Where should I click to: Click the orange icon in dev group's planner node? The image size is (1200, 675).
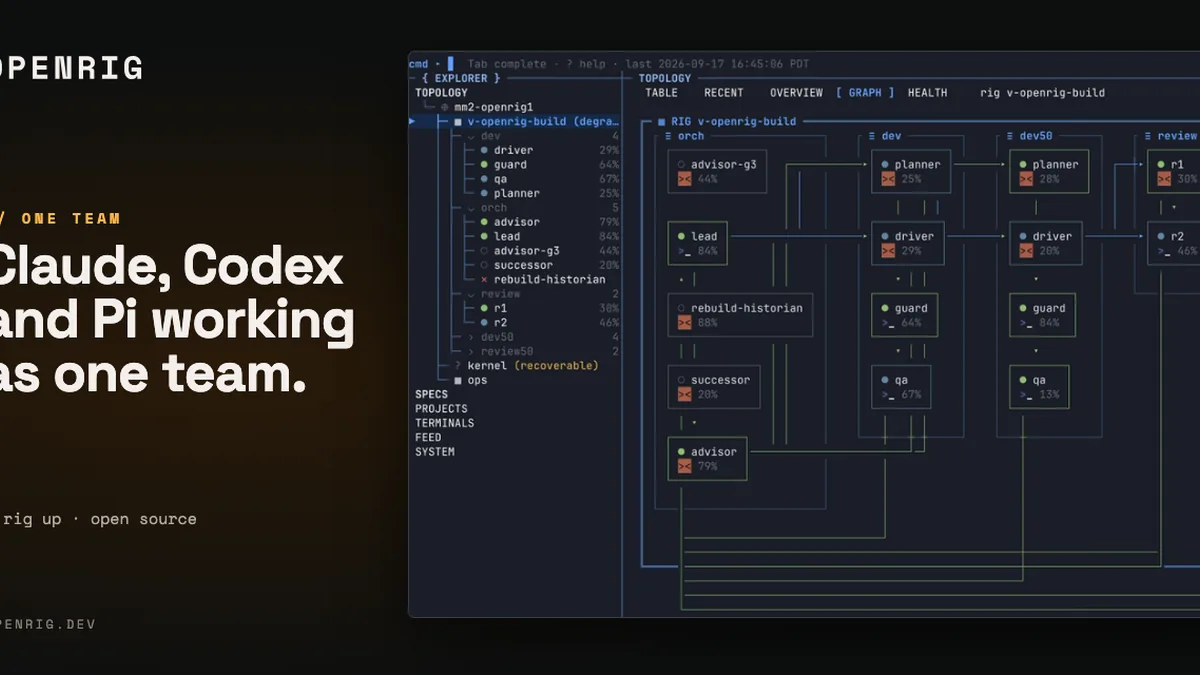(888, 179)
